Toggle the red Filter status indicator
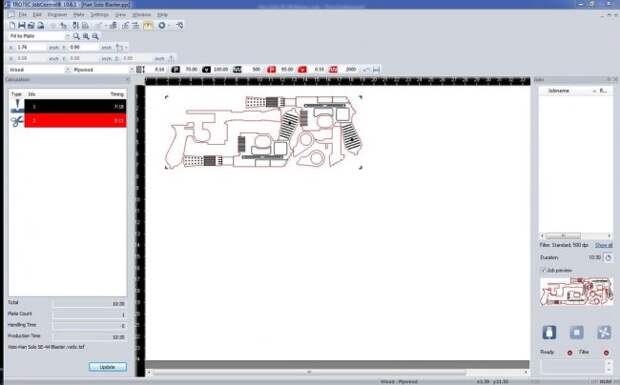The image size is (620, 385). tap(606, 353)
